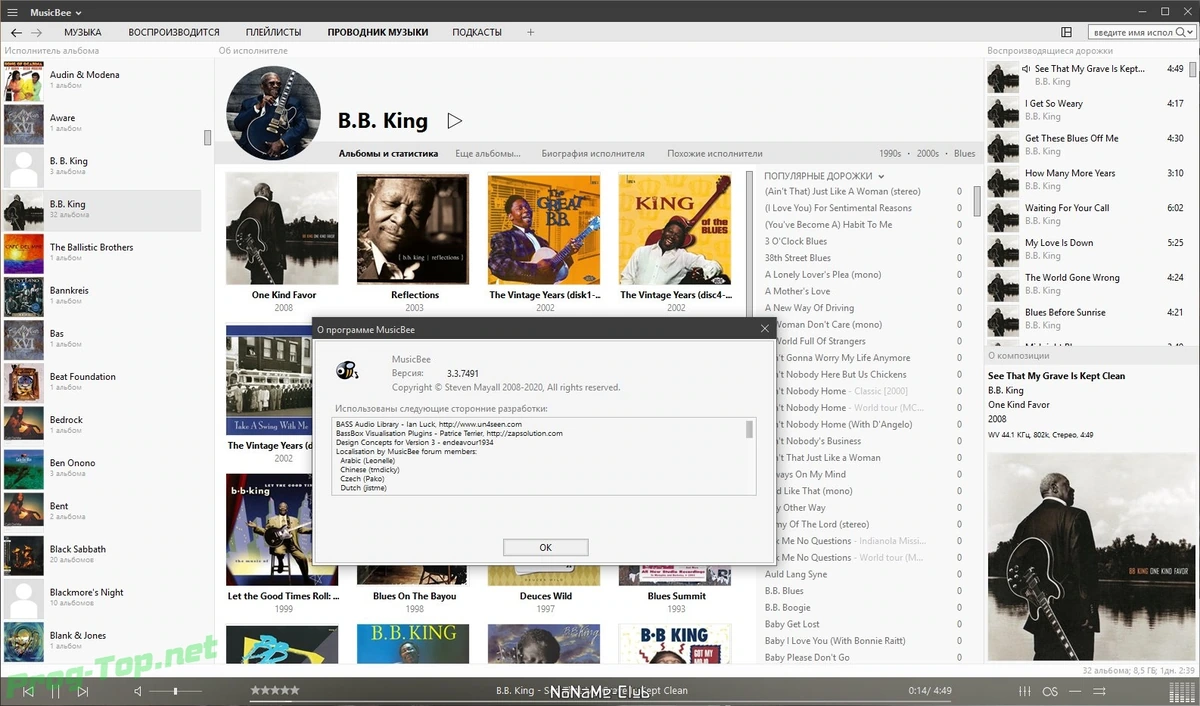Click the artist list scrollbar

point(208,137)
